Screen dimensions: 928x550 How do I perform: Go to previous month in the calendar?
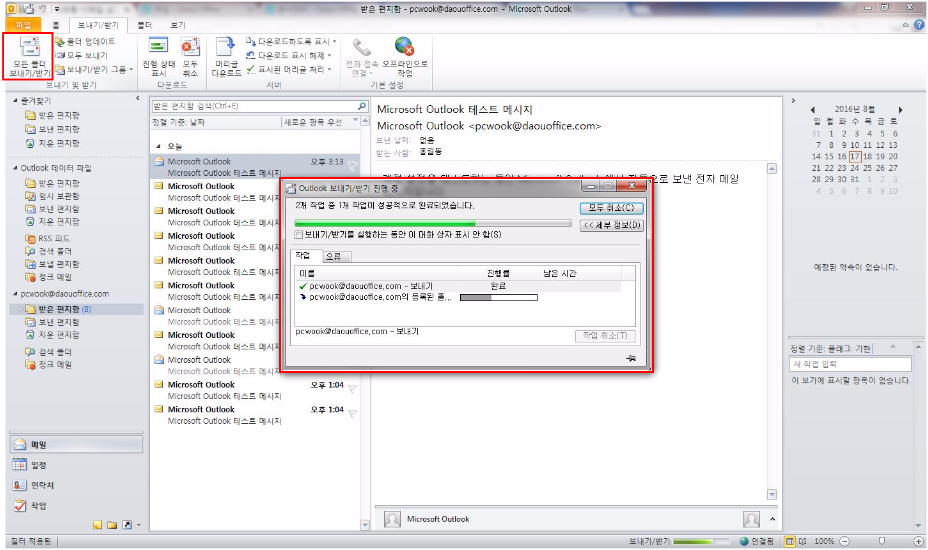coord(813,110)
